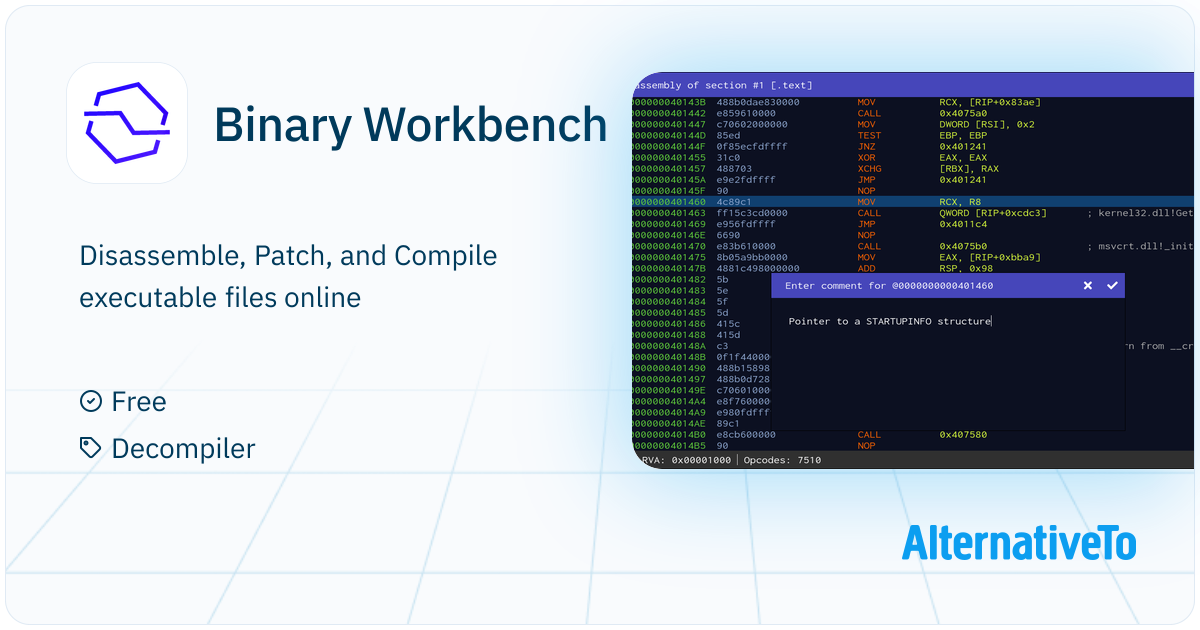Click opcode bytes 488b0dae830000
This screenshot has height=630, width=1200.
tap(758, 102)
